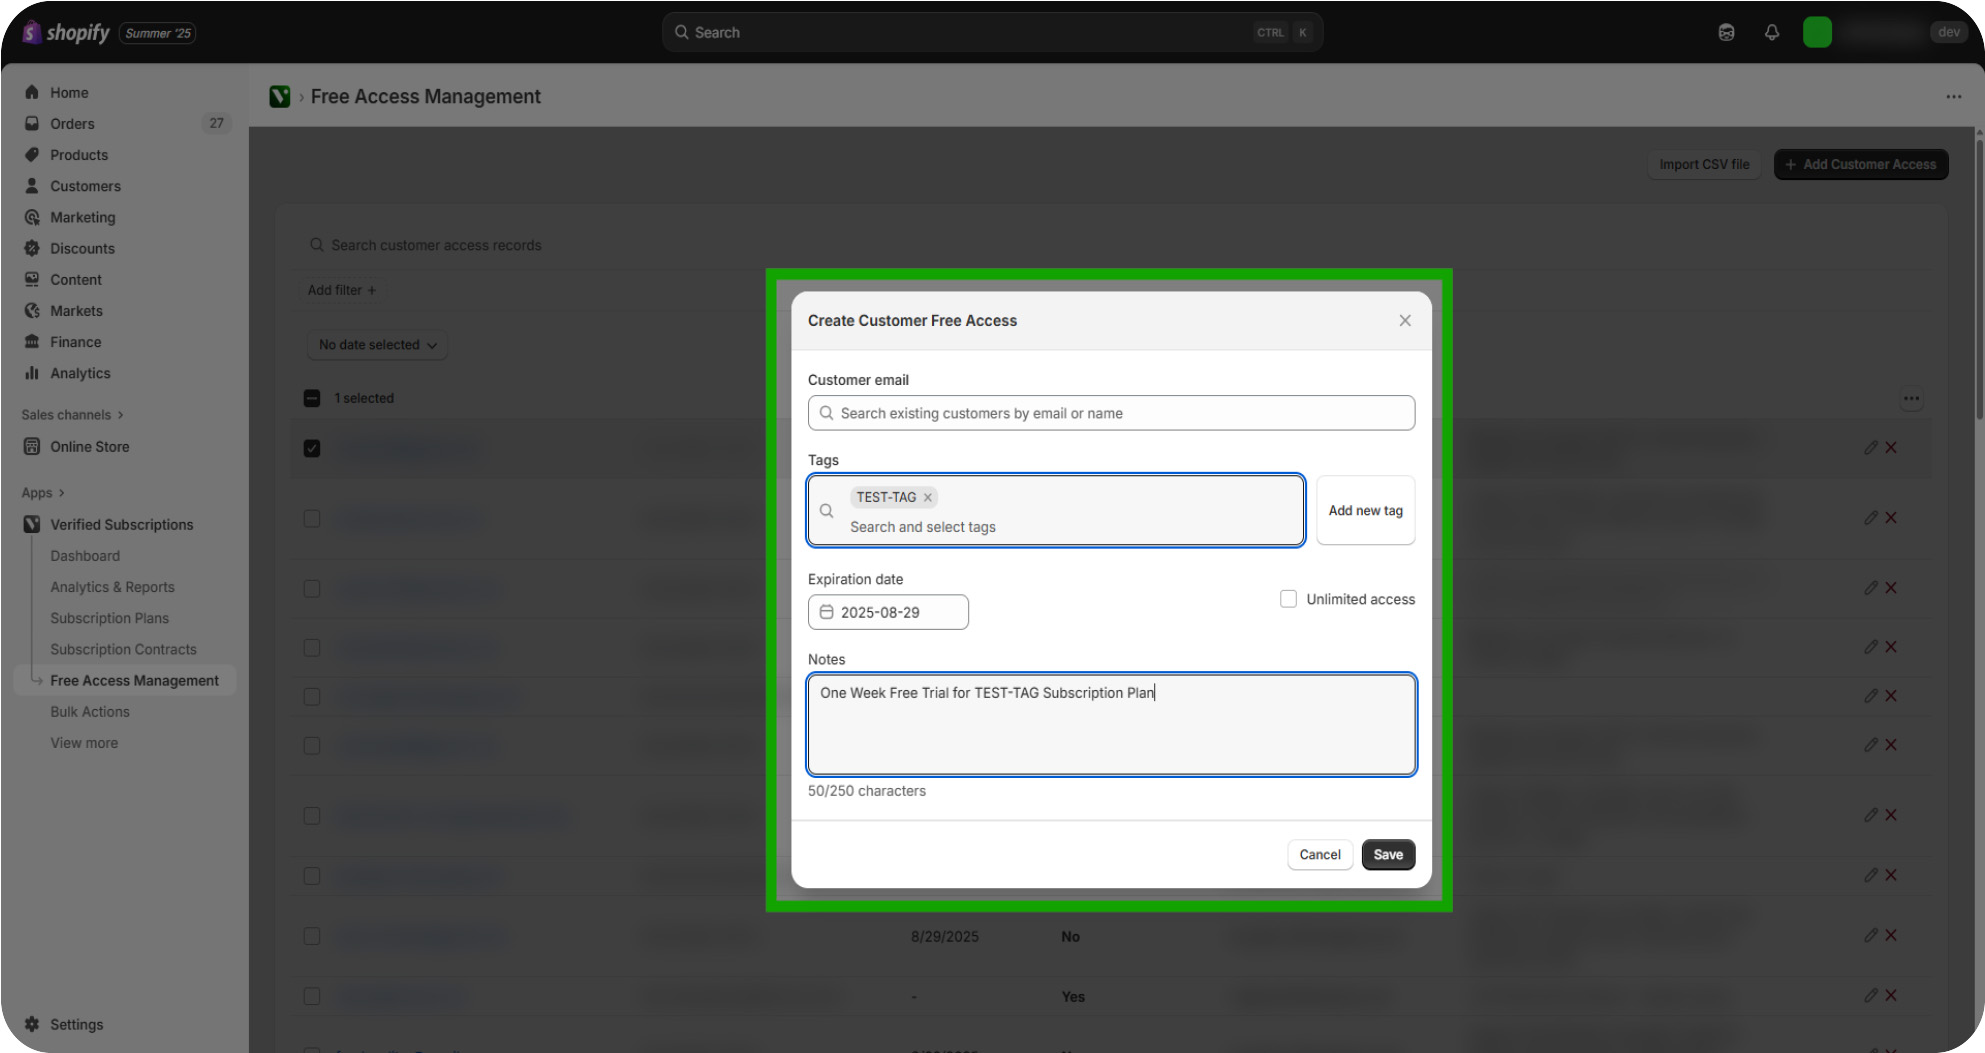Click View more in the sidebar

click(x=84, y=742)
